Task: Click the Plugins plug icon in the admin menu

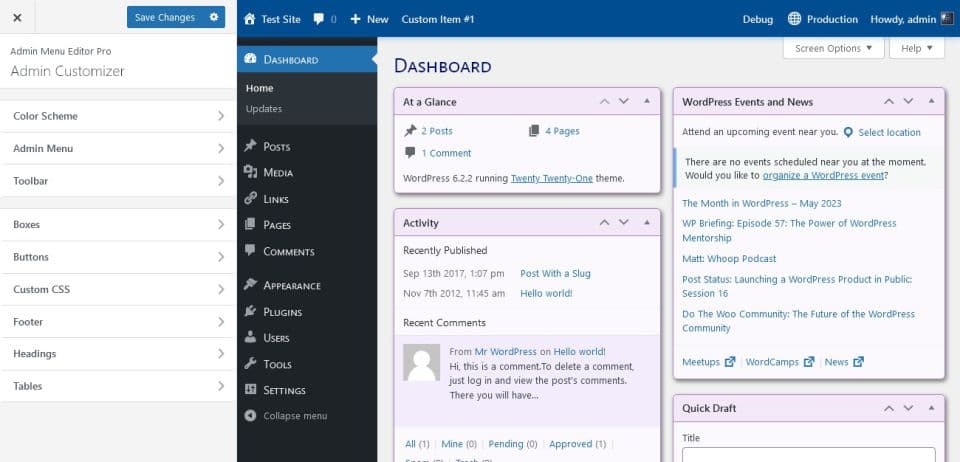Action: pyautogui.click(x=250, y=311)
